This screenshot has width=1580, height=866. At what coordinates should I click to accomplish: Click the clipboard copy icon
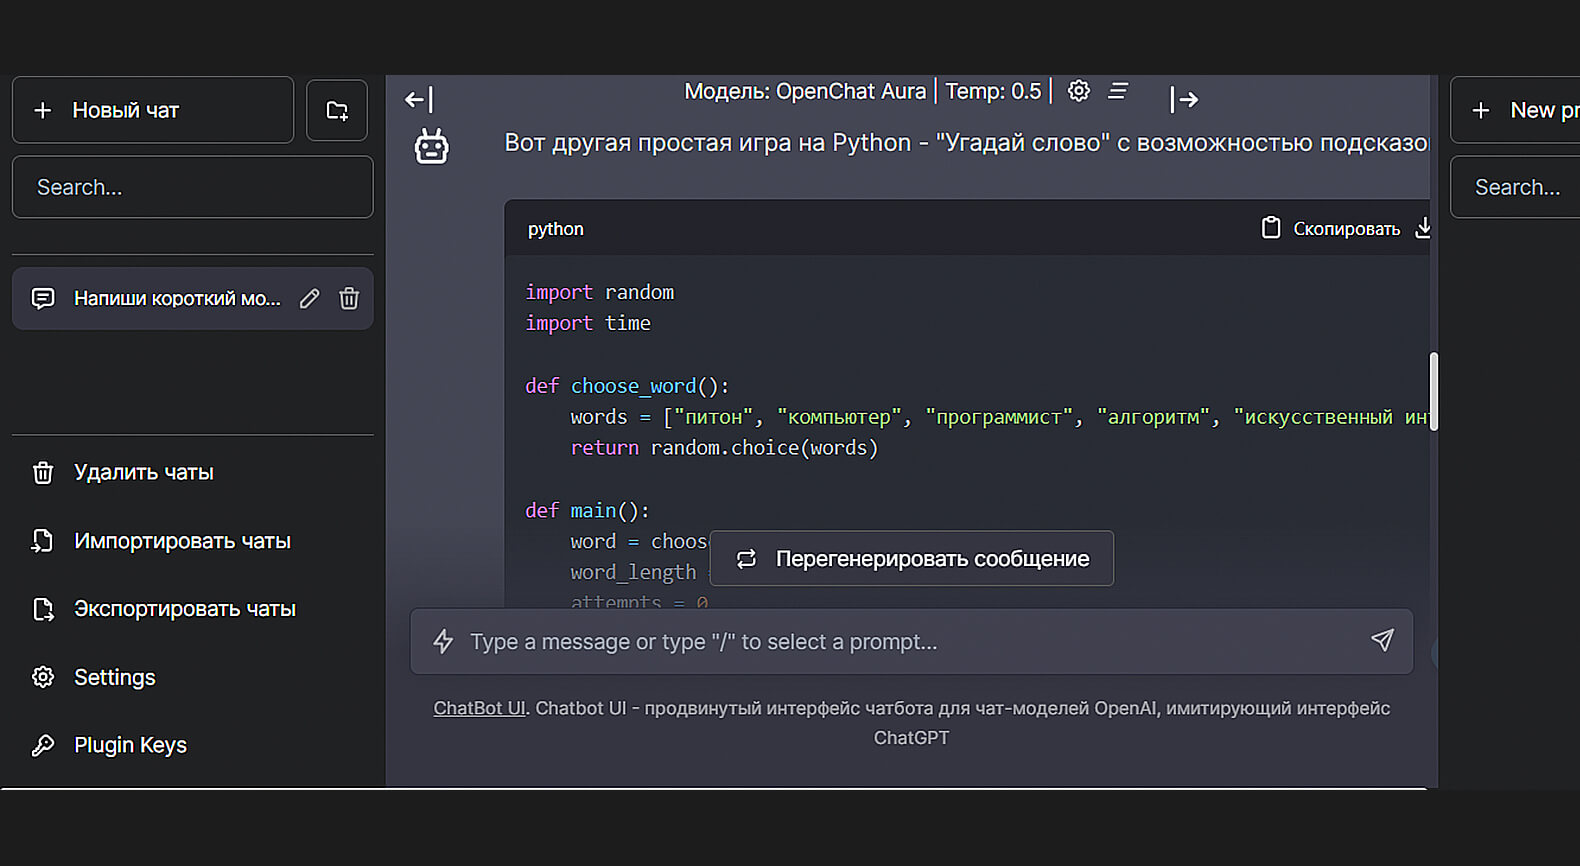[1271, 228]
